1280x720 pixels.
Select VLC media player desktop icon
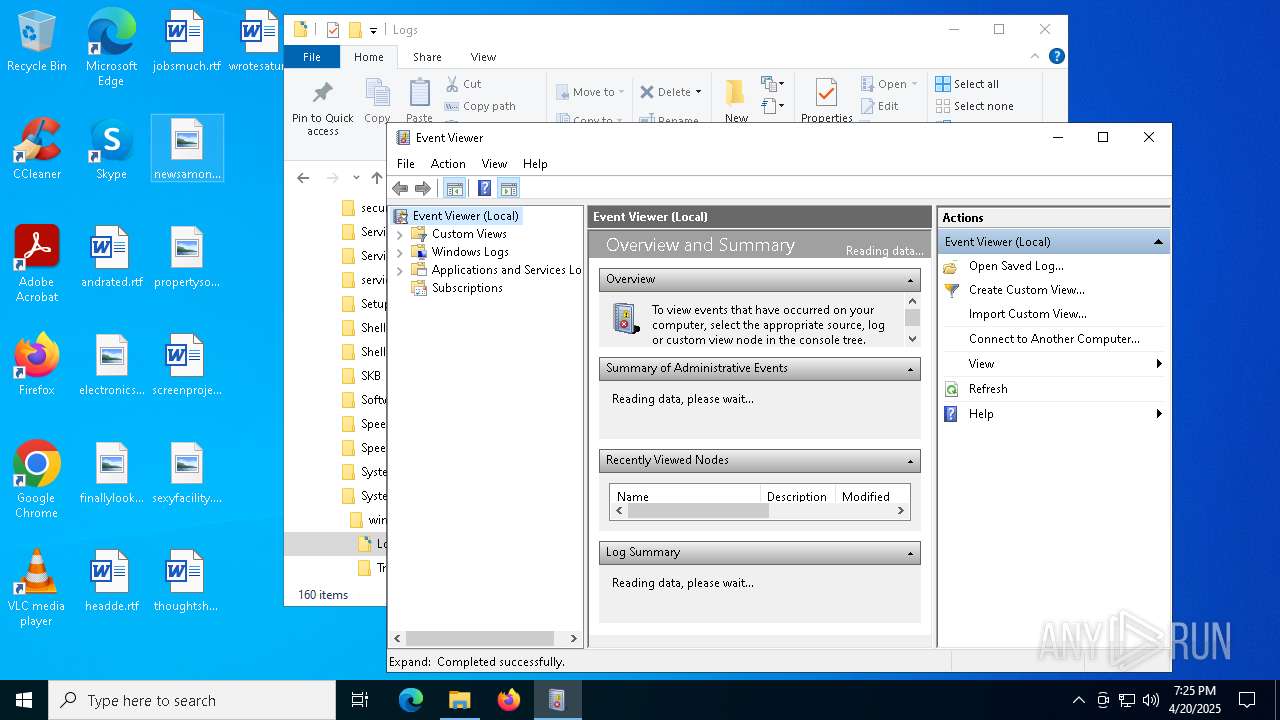pyautogui.click(x=37, y=588)
